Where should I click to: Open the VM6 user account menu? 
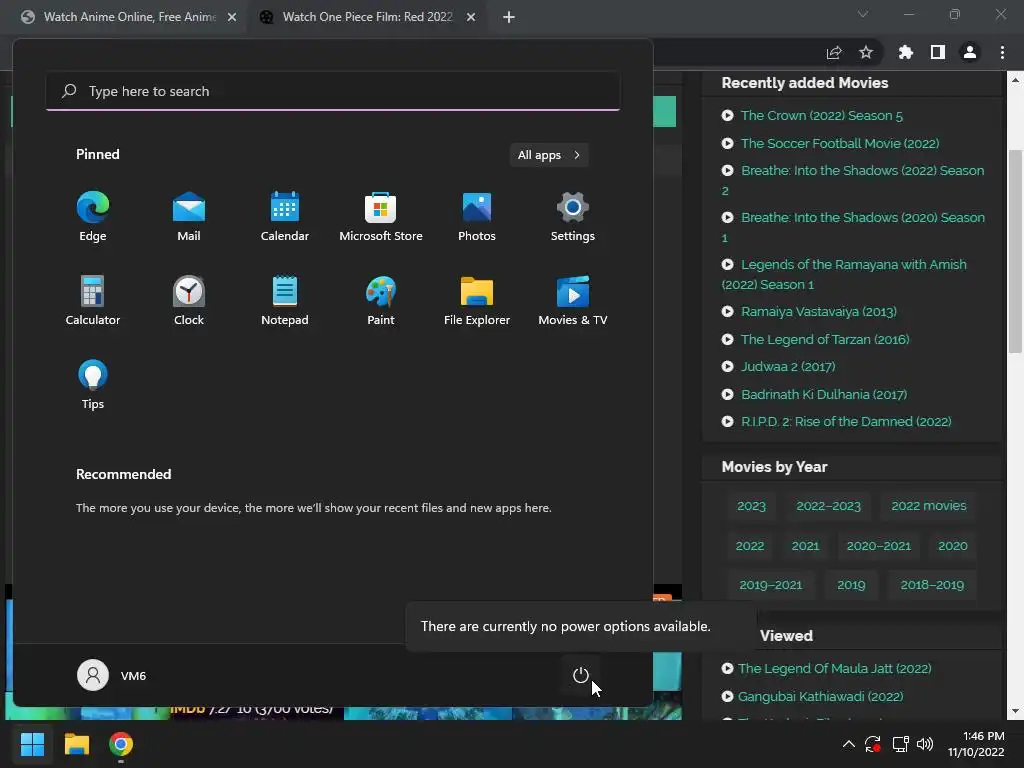[112, 675]
